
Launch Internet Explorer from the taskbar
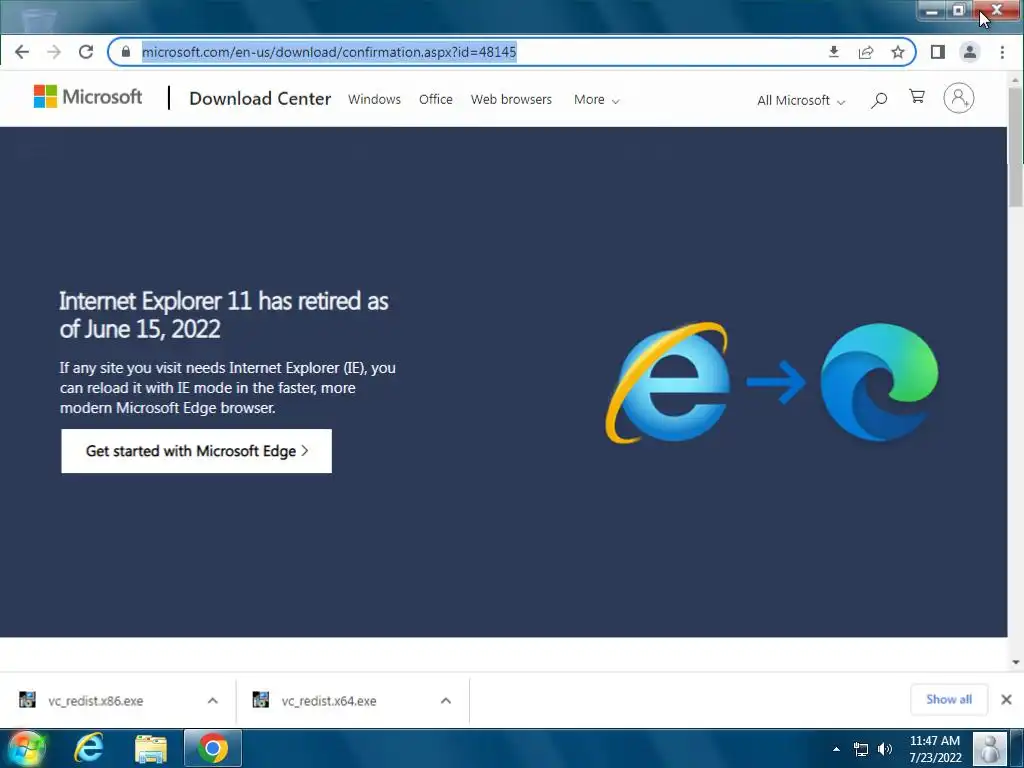(89, 748)
